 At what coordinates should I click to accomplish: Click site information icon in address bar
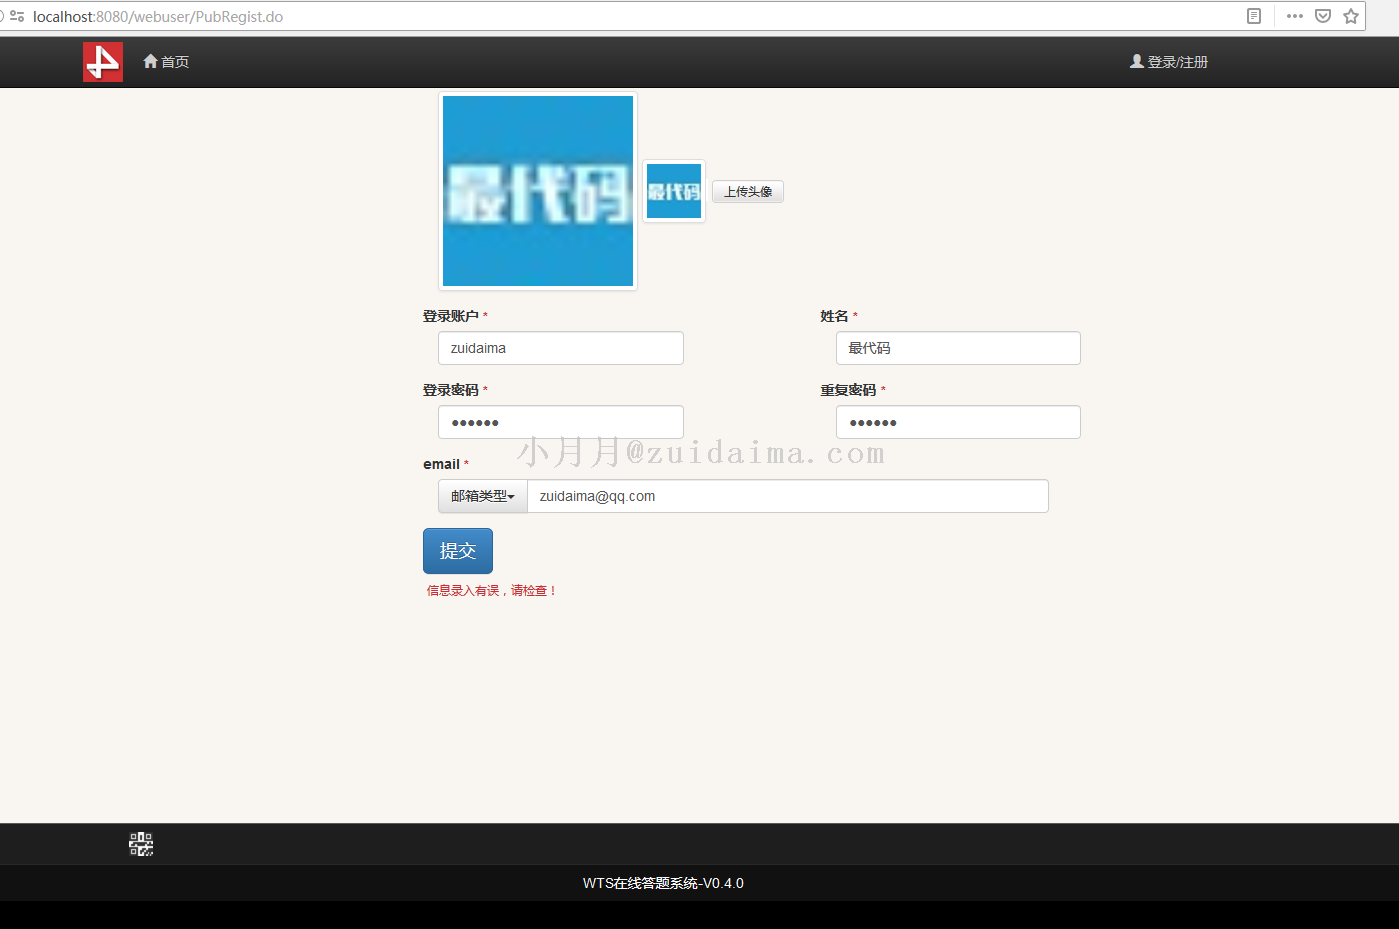[17, 16]
